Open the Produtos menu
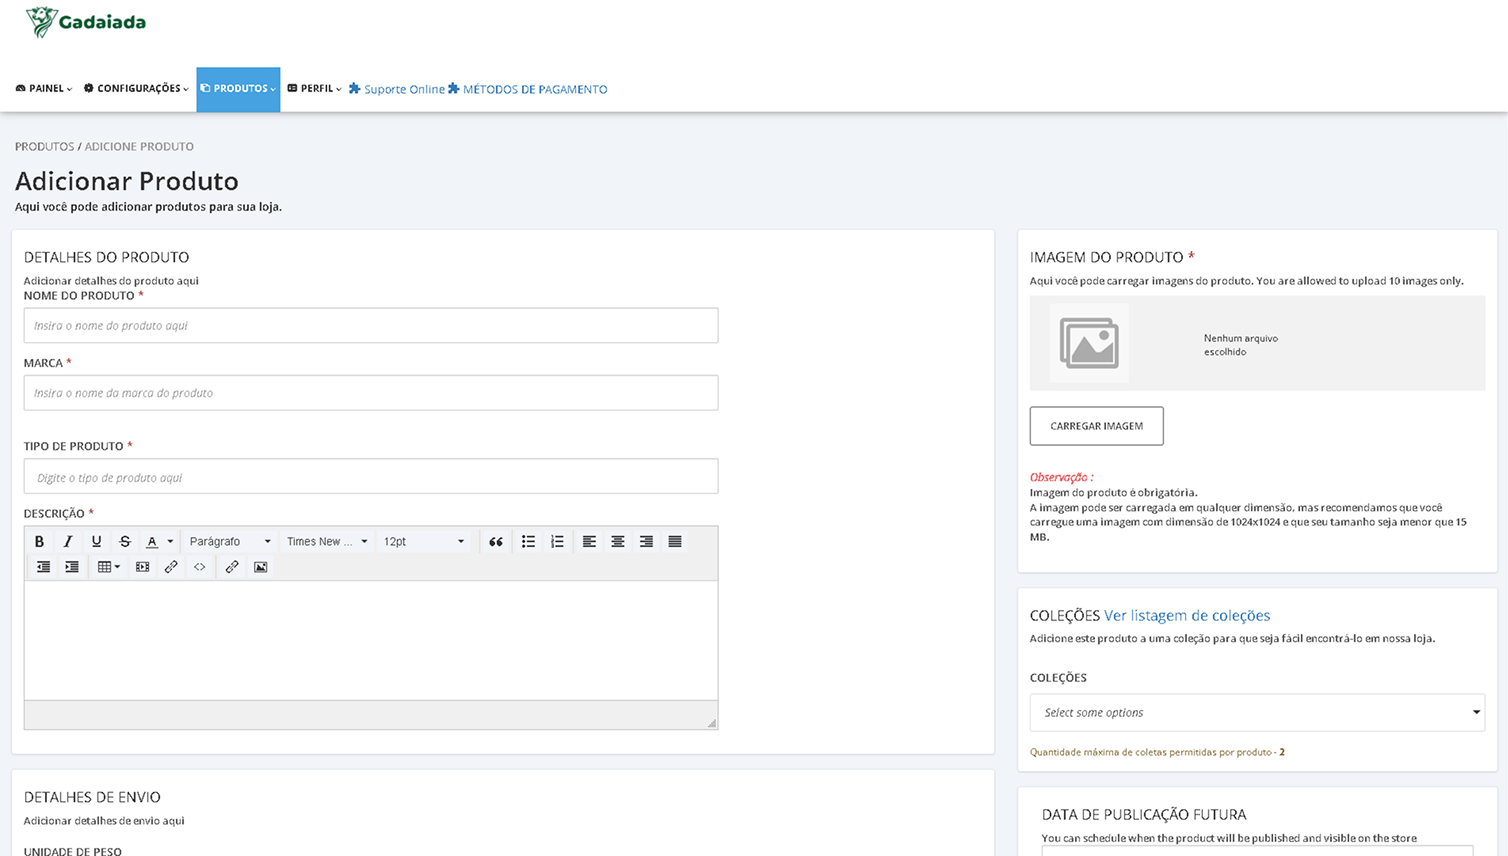Screen dimensions: 1508x856 click(x=238, y=89)
